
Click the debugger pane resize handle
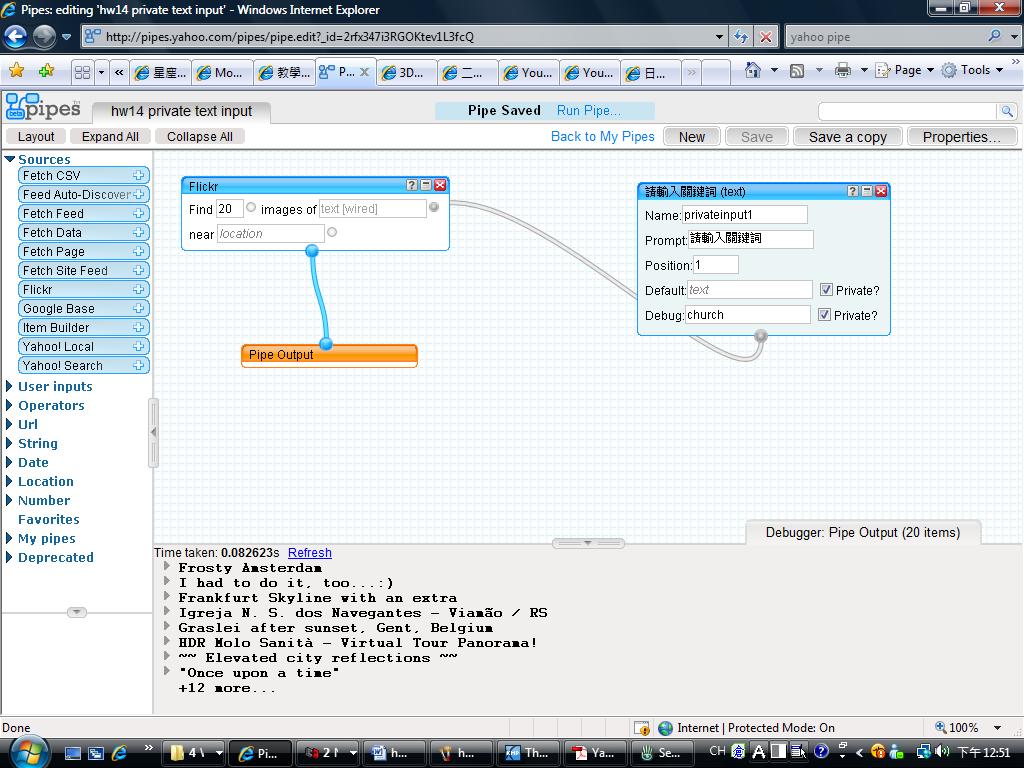point(588,543)
